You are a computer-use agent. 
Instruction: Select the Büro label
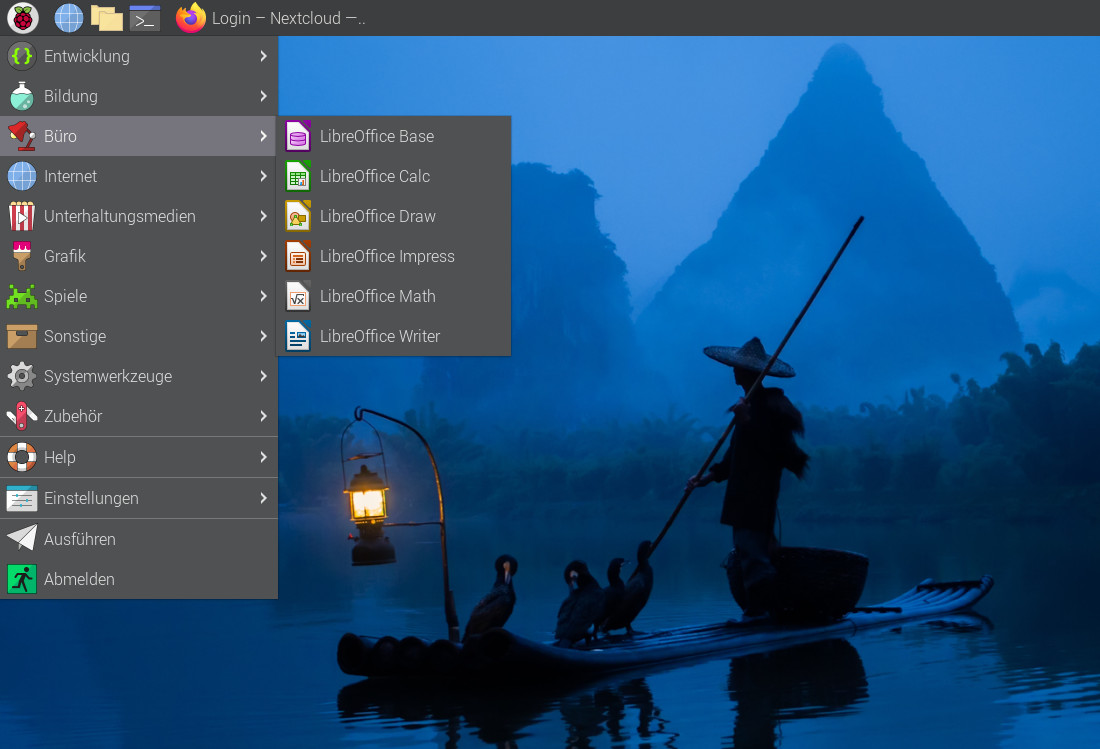[60, 136]
